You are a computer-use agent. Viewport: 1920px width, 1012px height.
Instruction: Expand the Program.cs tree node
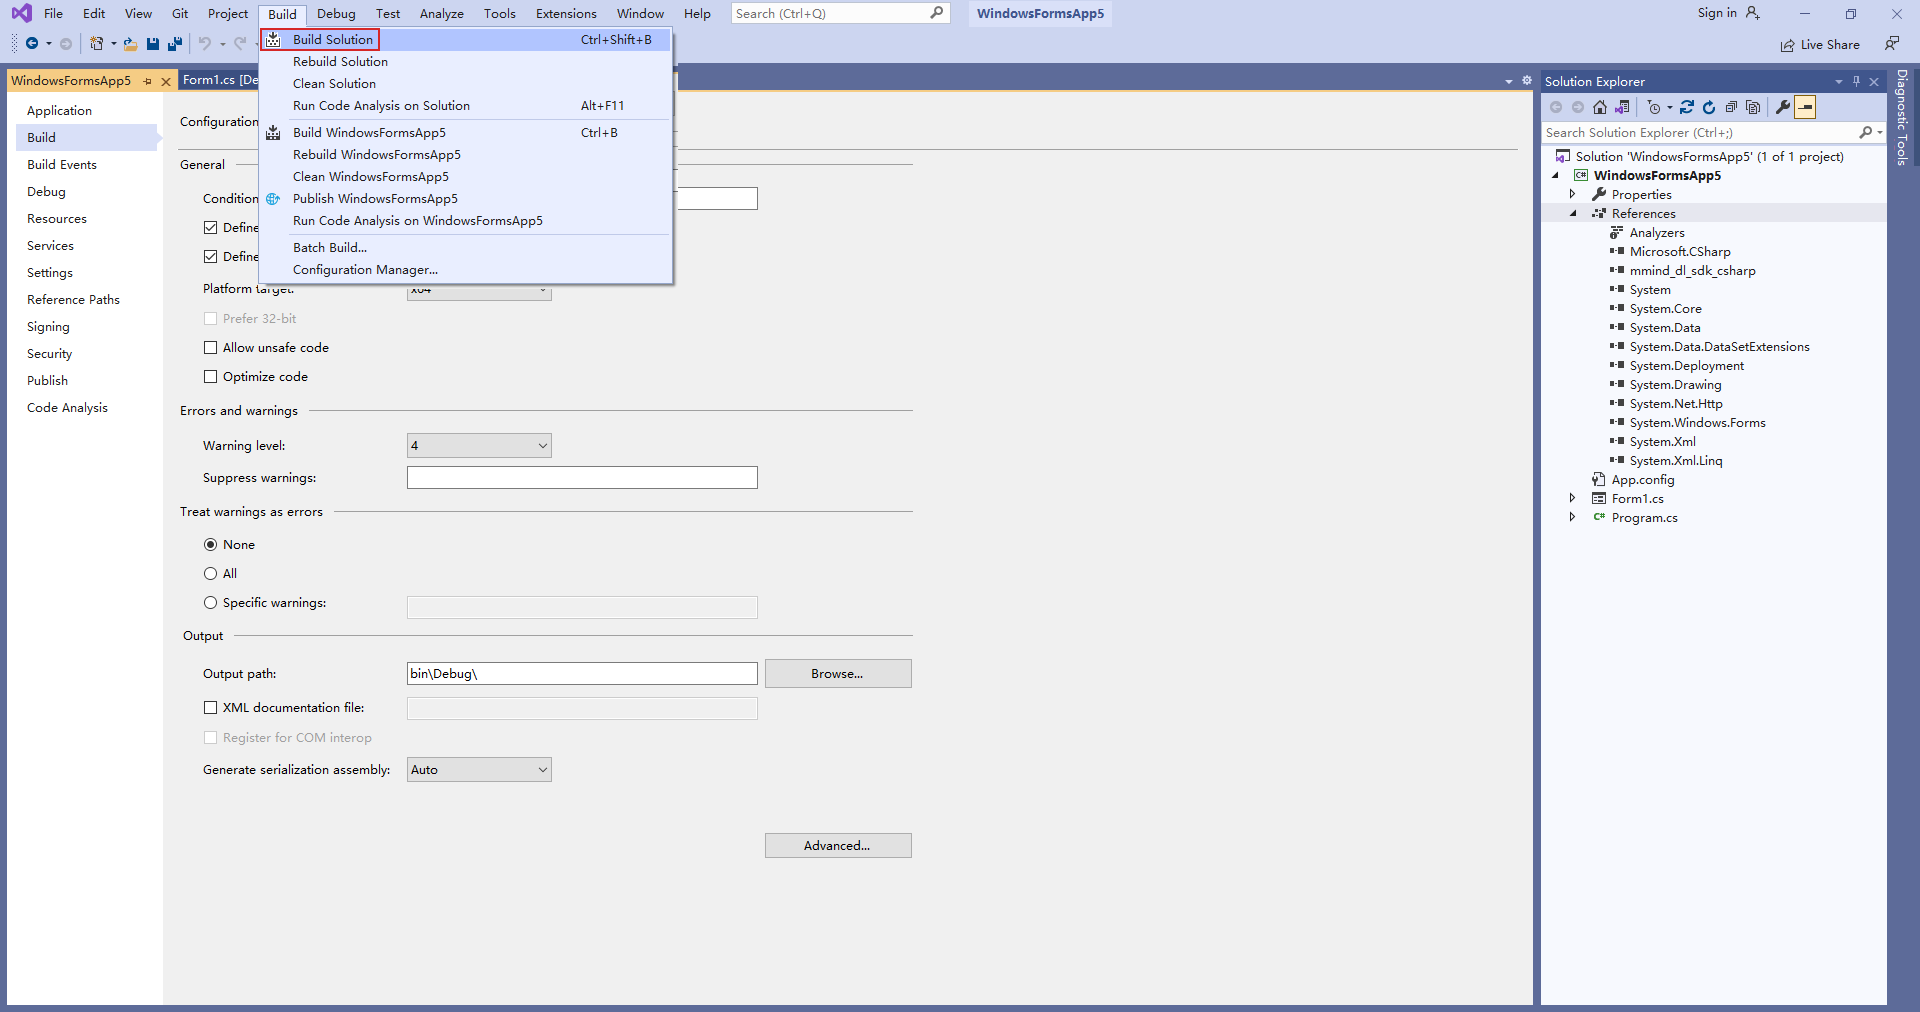1572,517
